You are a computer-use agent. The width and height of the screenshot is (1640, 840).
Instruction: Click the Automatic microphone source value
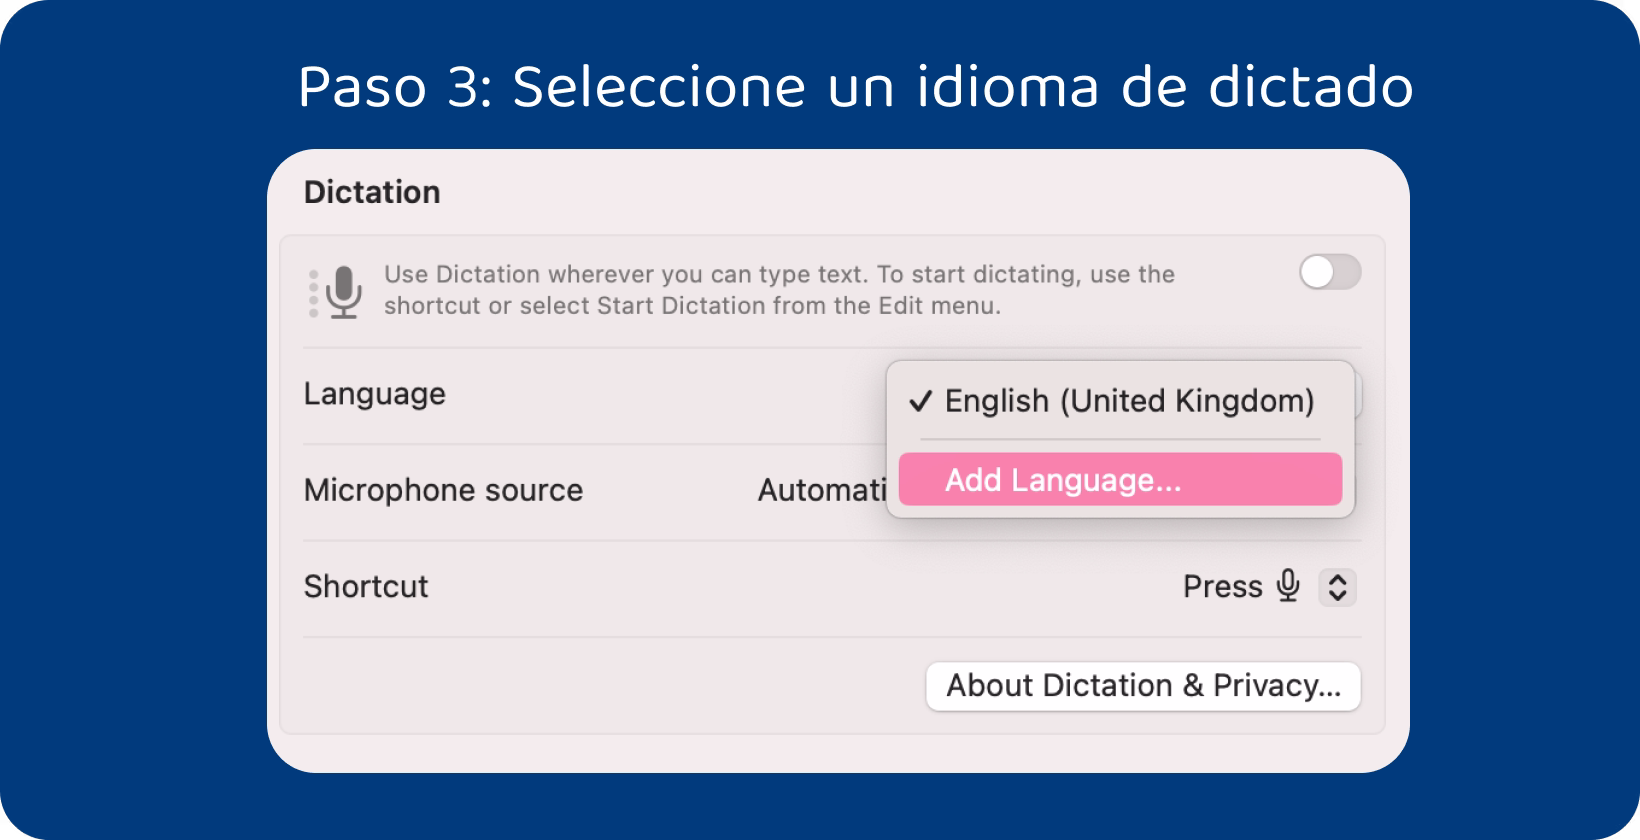click(820, 490)
